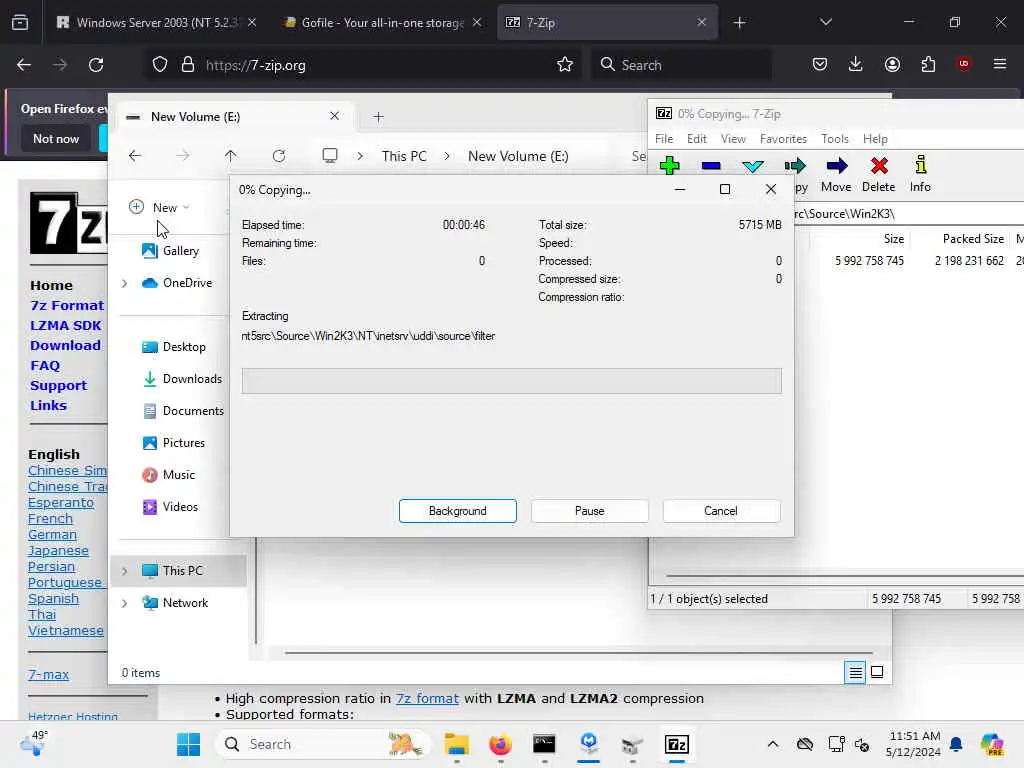Go up one folder in File Explorer
Screen dimensions: 1024x768
[x=231, y=156]
